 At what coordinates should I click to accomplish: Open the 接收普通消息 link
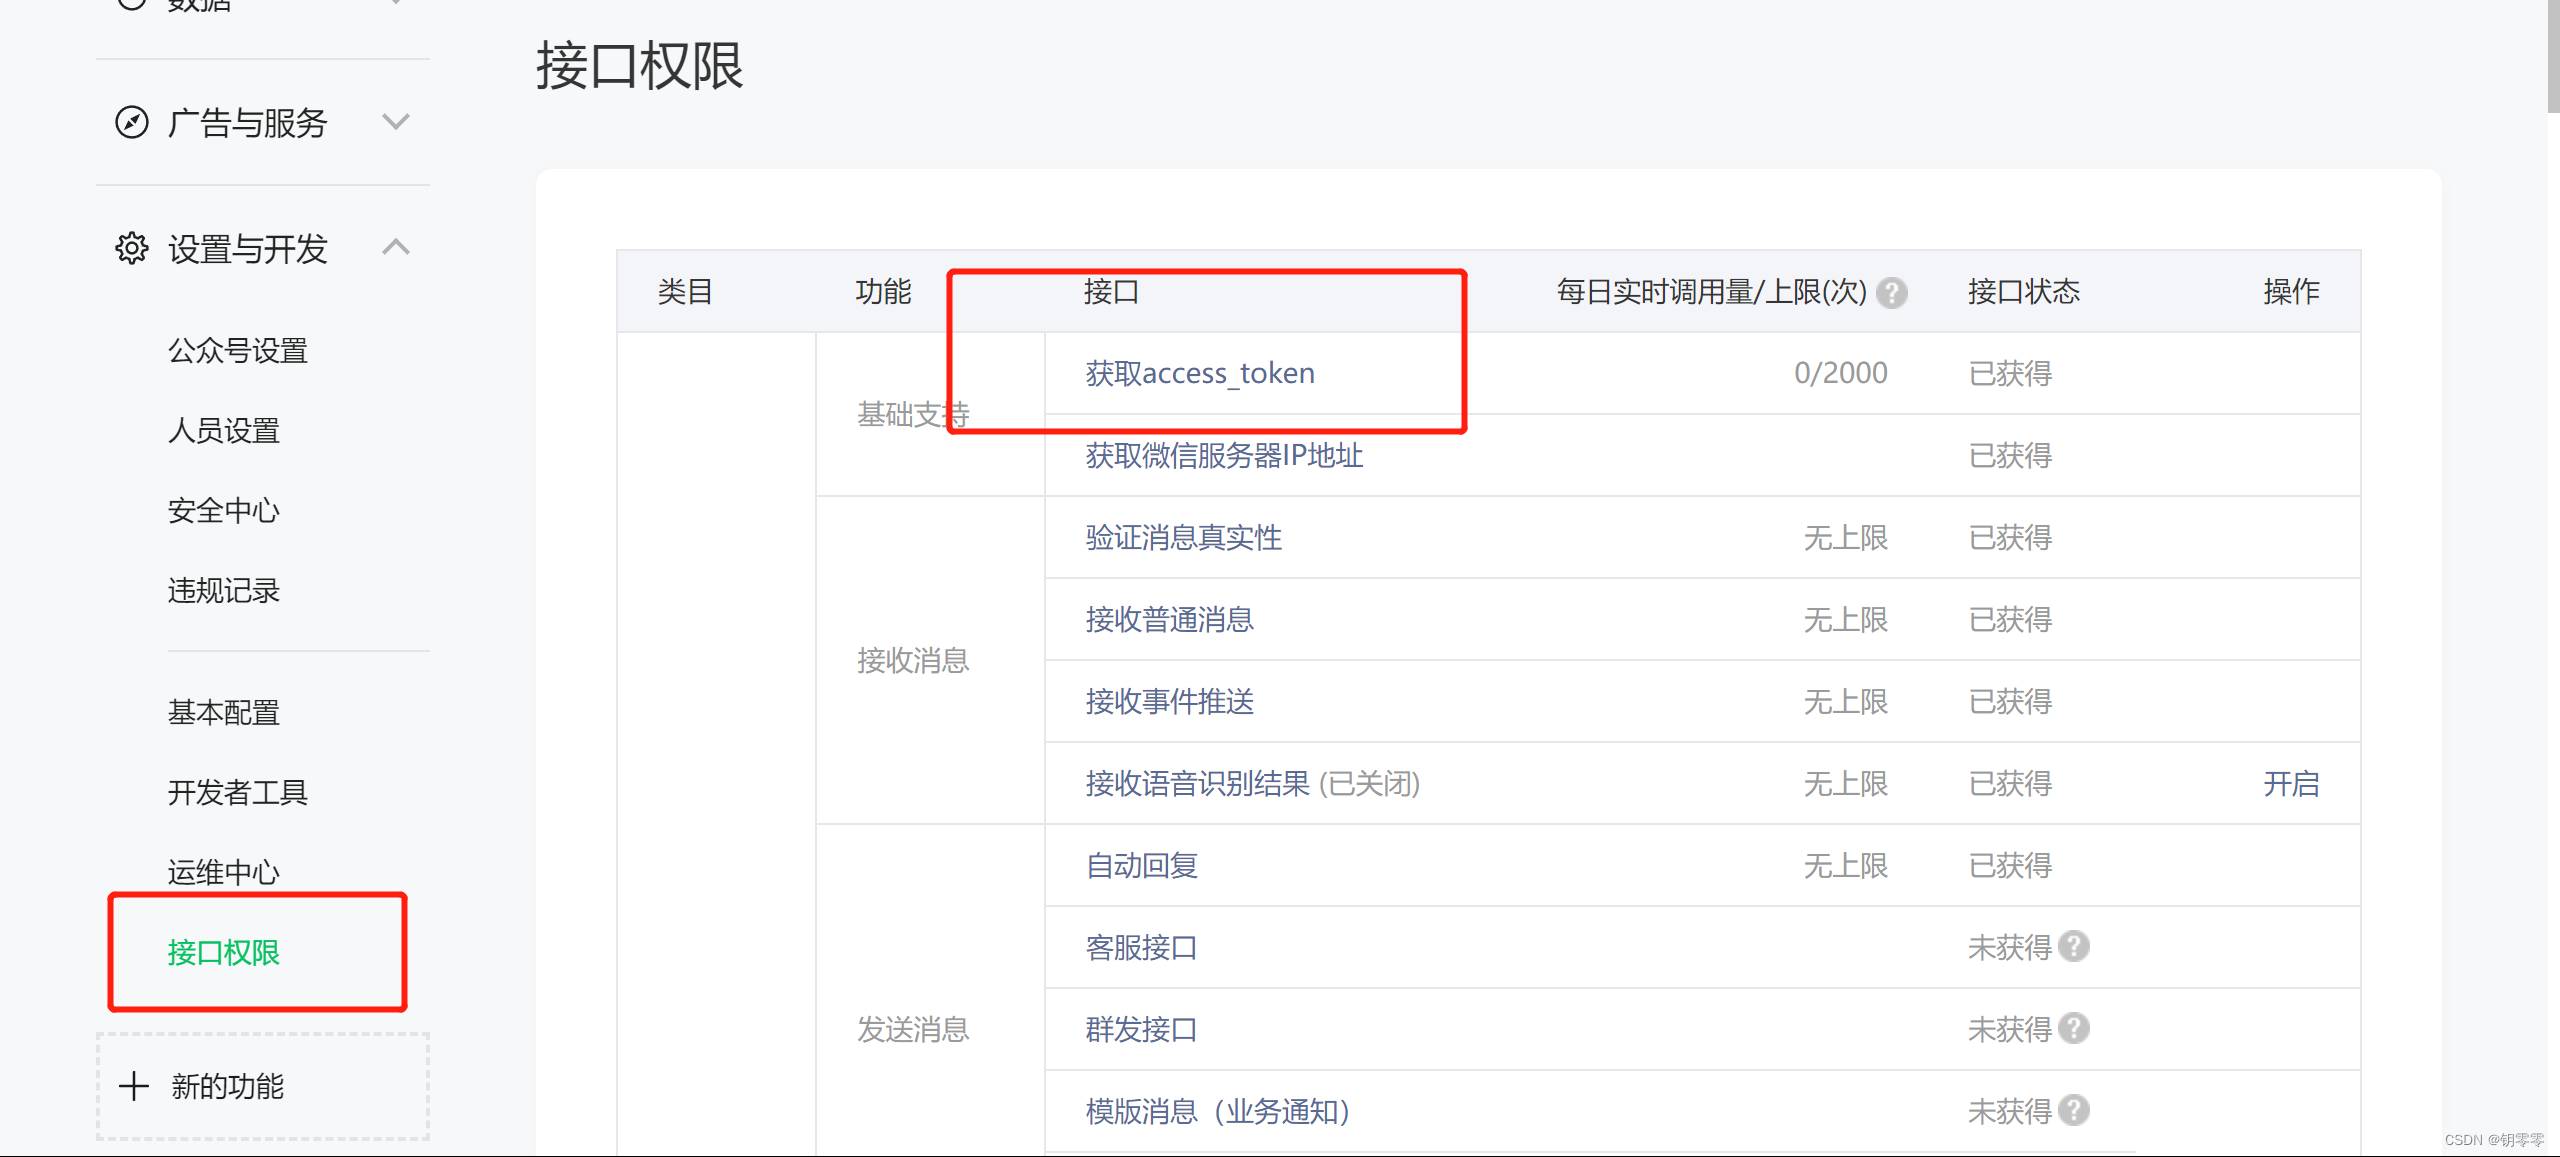coord(1170,620)
